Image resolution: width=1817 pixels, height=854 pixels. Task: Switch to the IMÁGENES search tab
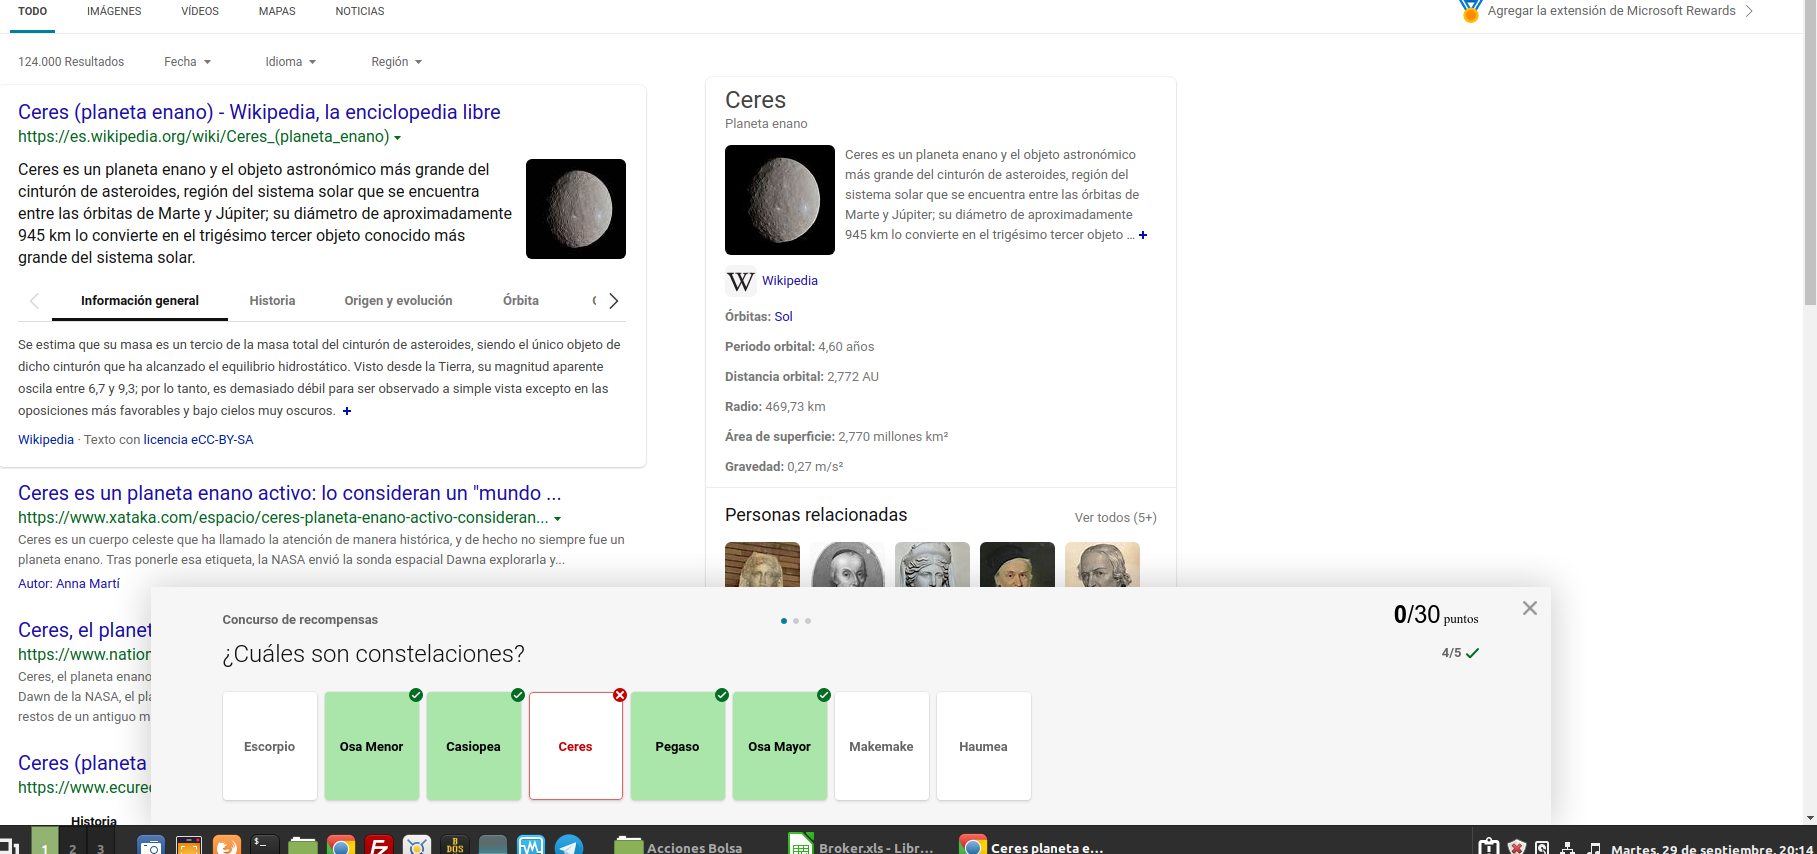(x=114, y=12)
